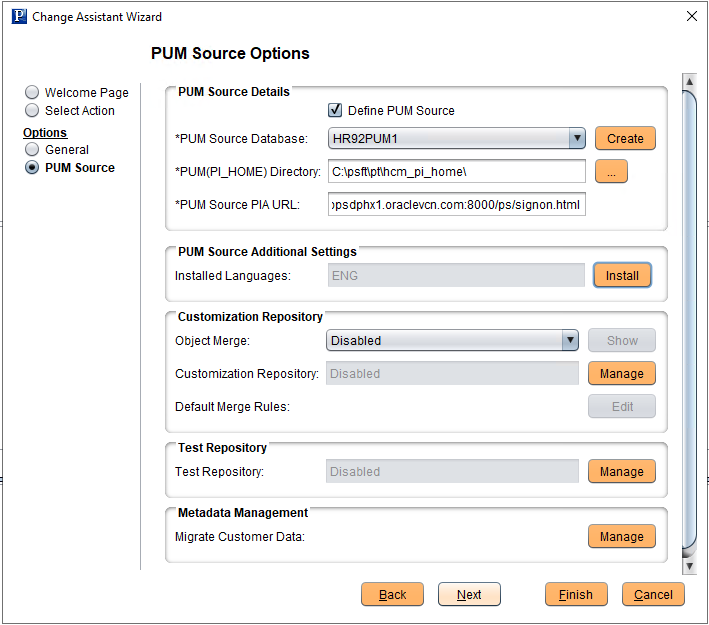Click the scroll-down arrow of the vertical scrollbar
709x625 pixels.
688,566
